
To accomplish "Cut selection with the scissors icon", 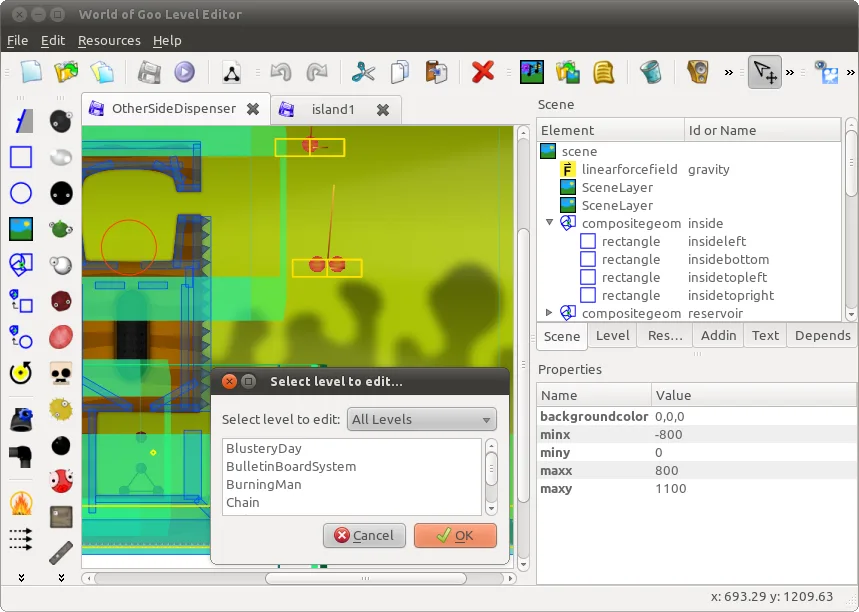I will (x=363, y=72).
